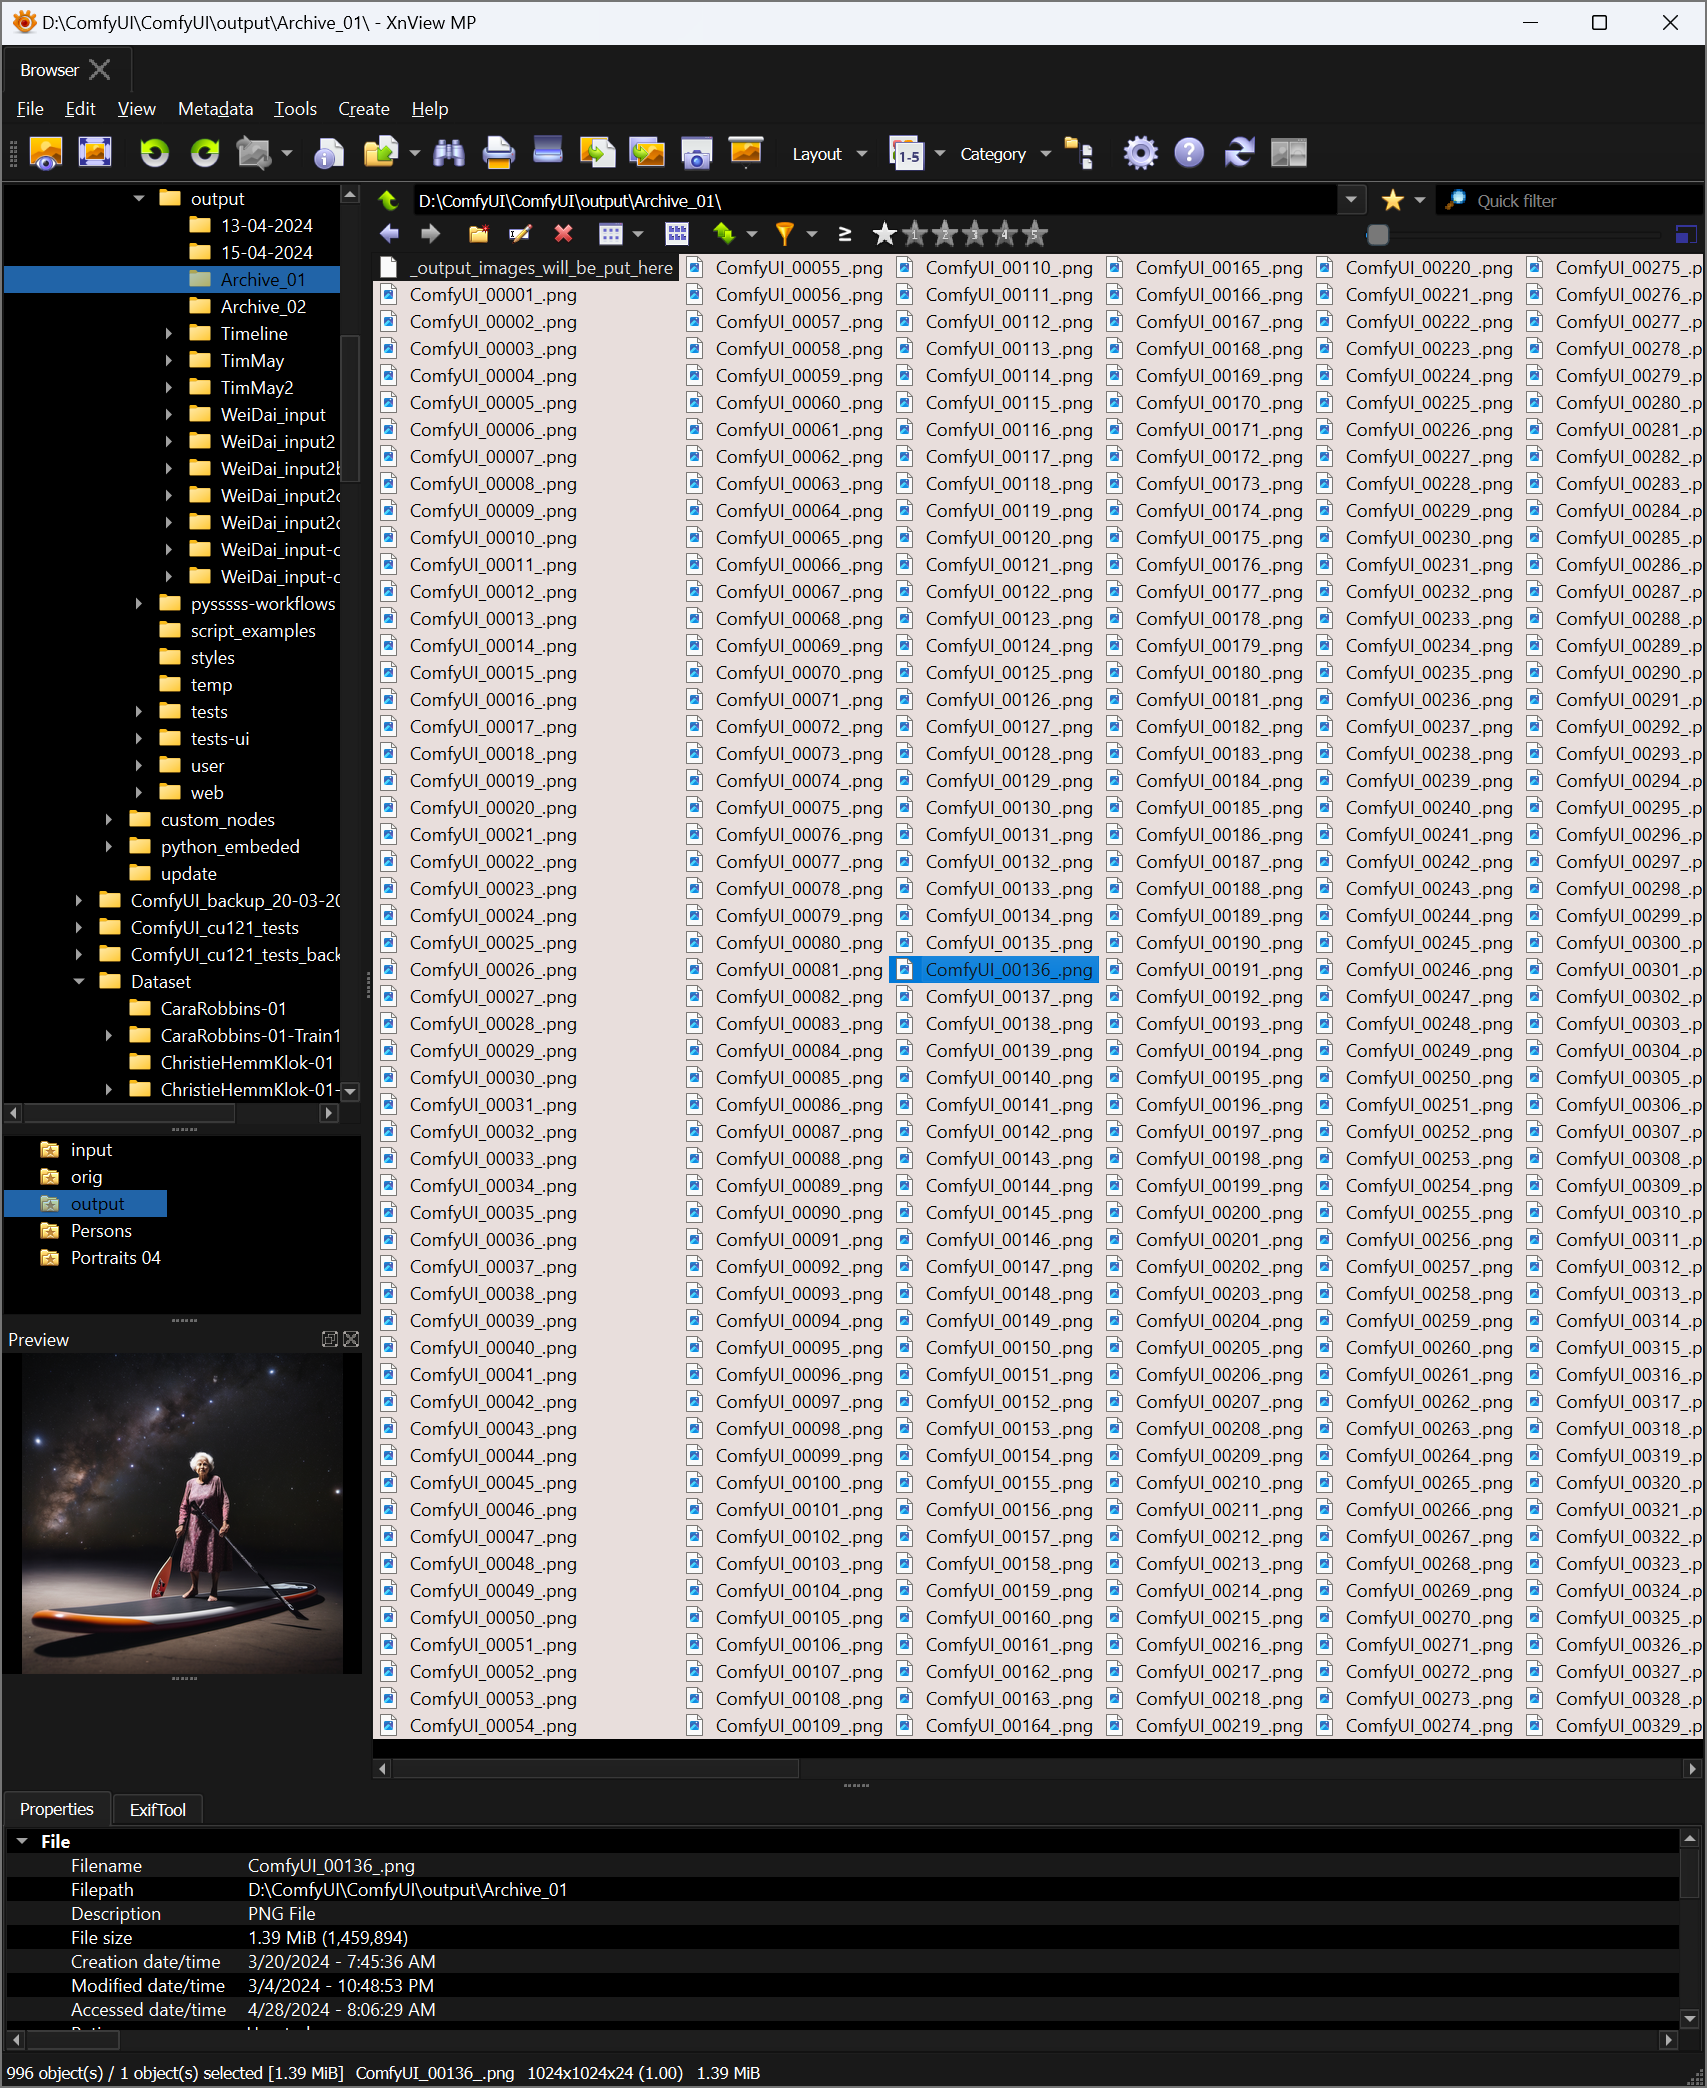The image size is (1707, 2088).
Task: Toggle the unrated star filter
Action: (884, 234)
